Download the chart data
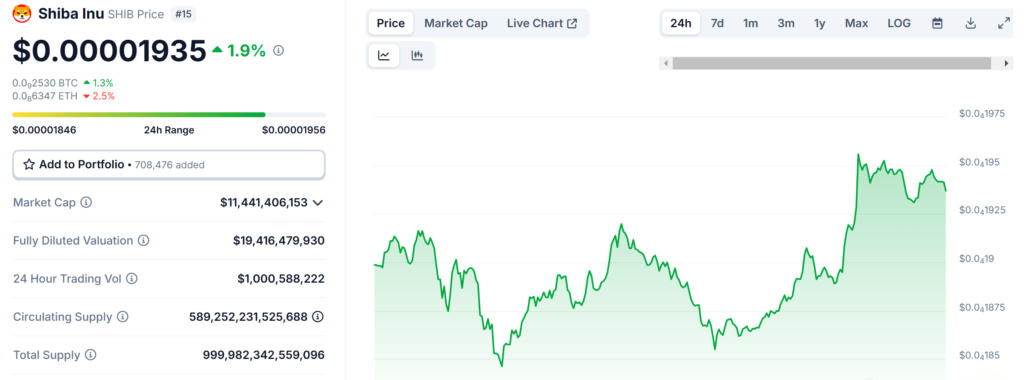Image resolution: width=1024 pixels, height=380 pixels. coord(970,24)
